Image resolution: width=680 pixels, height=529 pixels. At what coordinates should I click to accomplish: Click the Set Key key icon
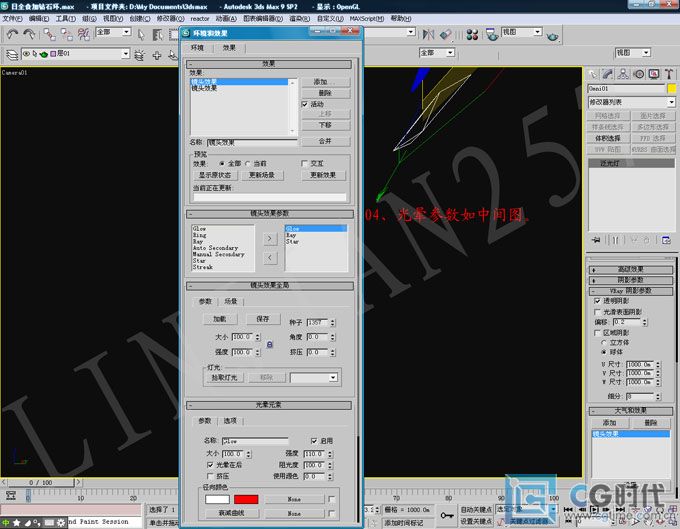(x=447, y=515)
